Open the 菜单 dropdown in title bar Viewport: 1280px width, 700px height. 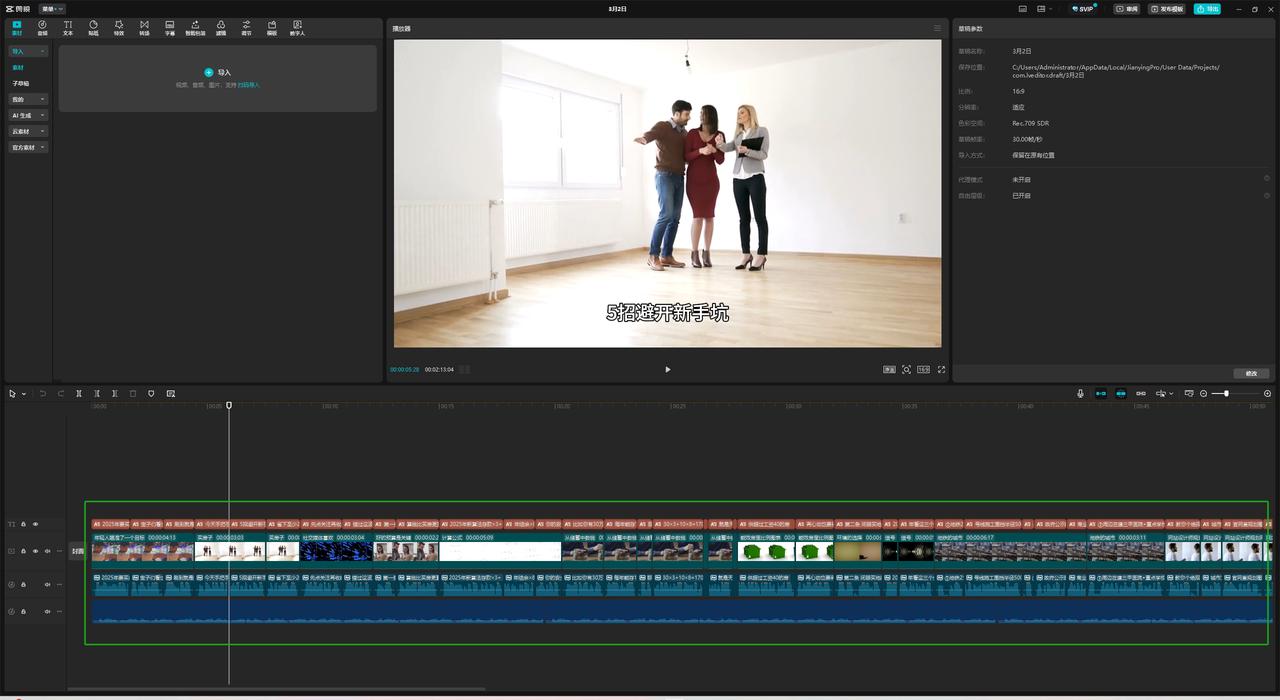pos(52,9)
